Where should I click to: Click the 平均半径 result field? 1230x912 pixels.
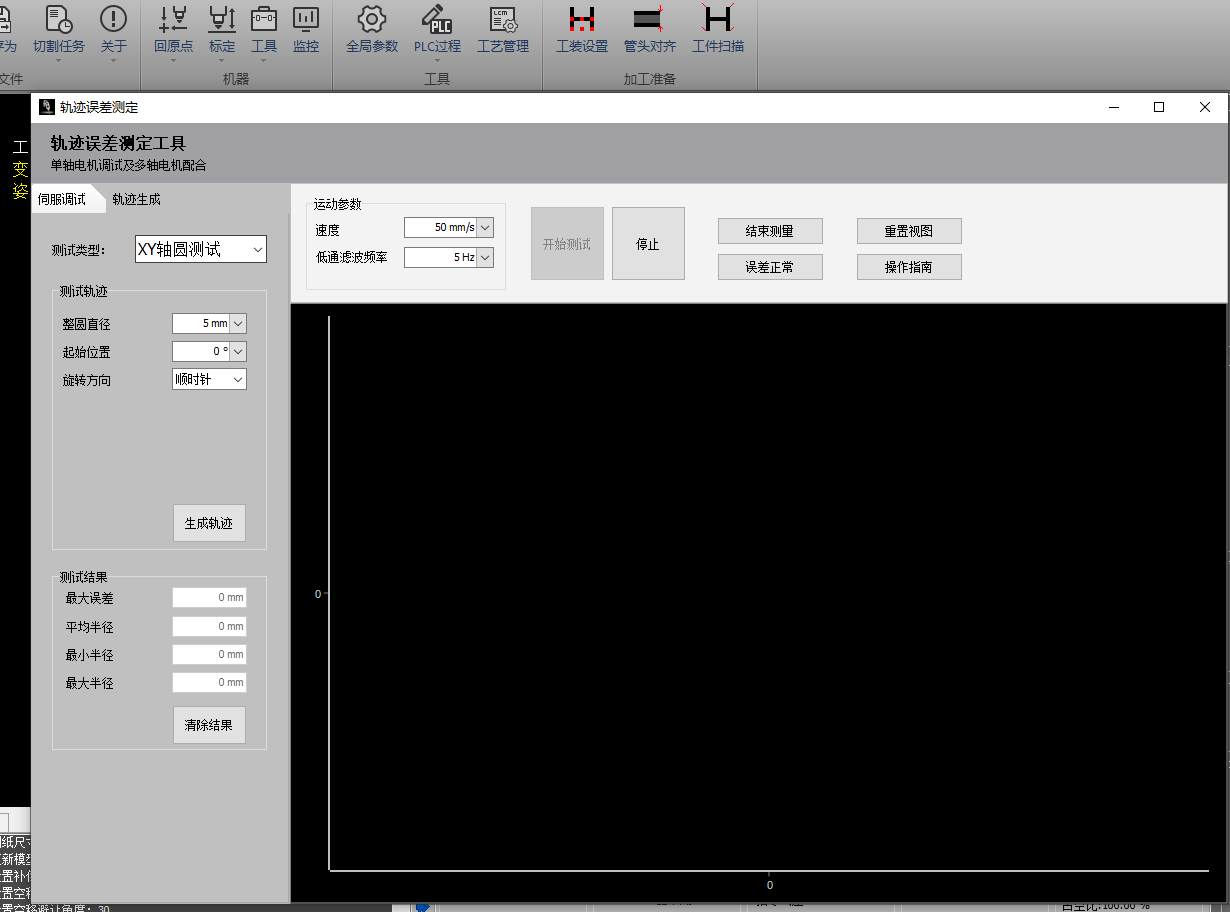pos(209,626)
